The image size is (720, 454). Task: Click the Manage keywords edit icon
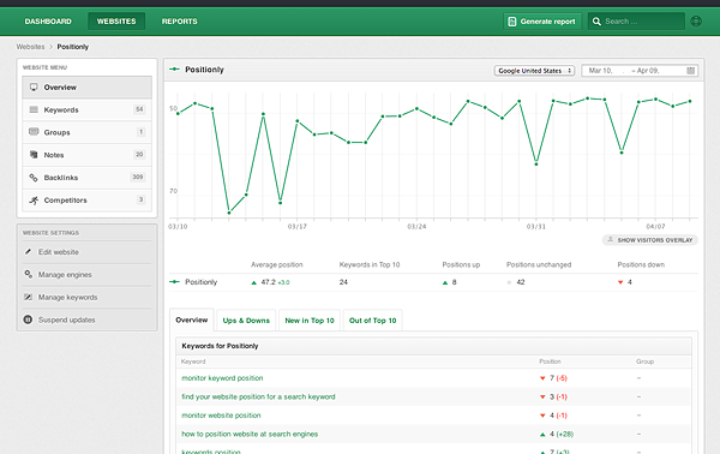point(28,297)
